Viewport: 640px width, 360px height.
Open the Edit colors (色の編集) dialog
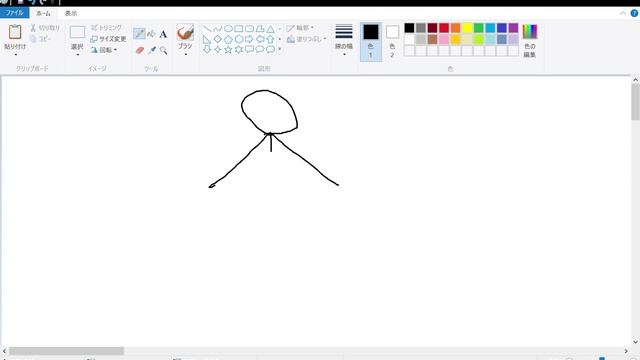[x=530, y=41]
